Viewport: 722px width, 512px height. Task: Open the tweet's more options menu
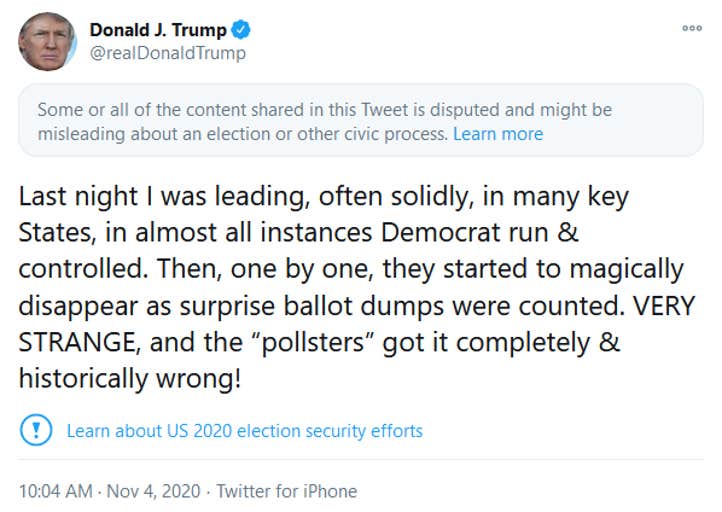pos(691,28)
